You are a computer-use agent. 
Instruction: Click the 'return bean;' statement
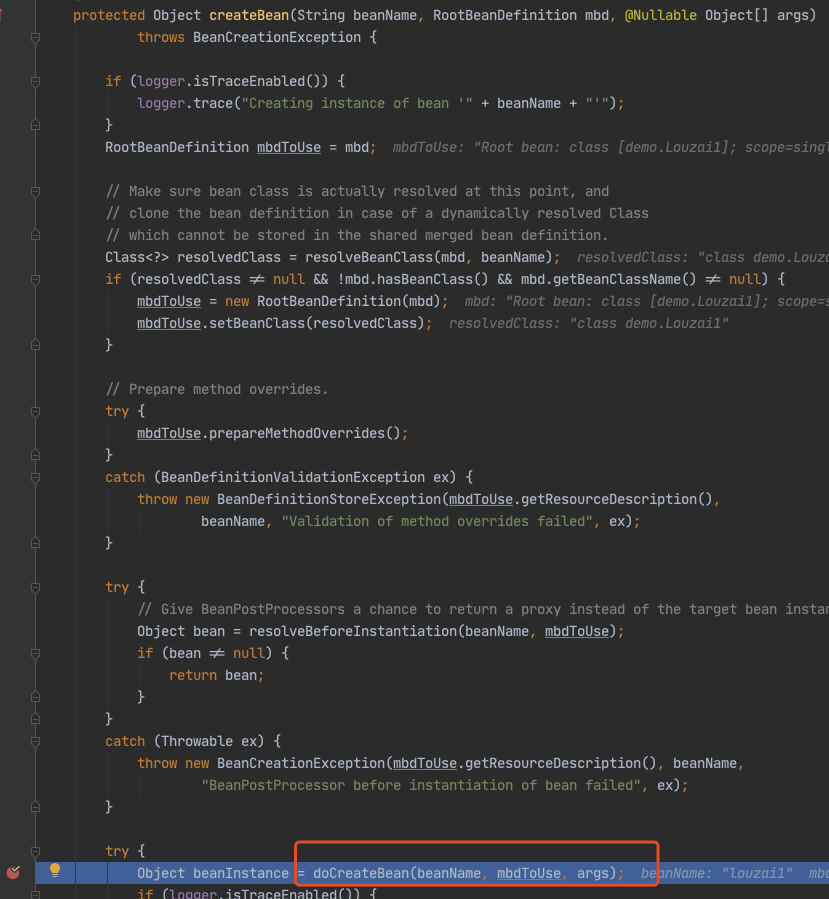[216, 675]
